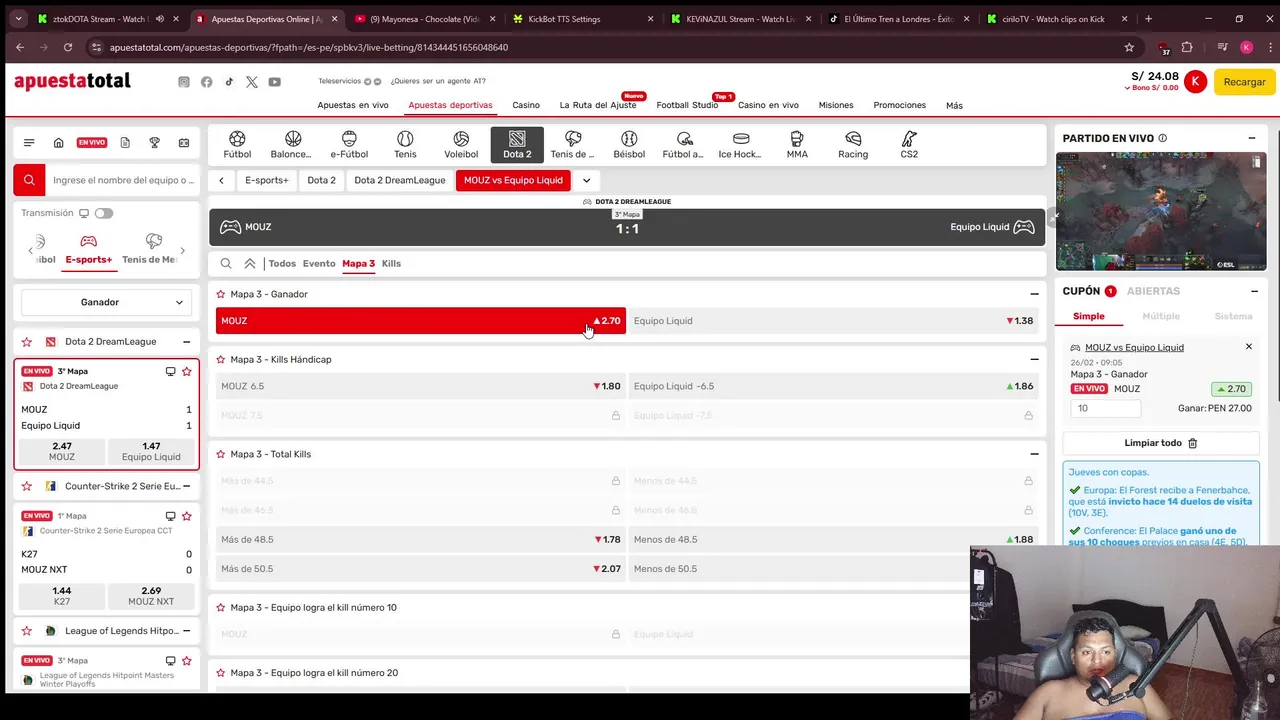Select Equipo Liquid 1.38 winner odds

[834, 321]
